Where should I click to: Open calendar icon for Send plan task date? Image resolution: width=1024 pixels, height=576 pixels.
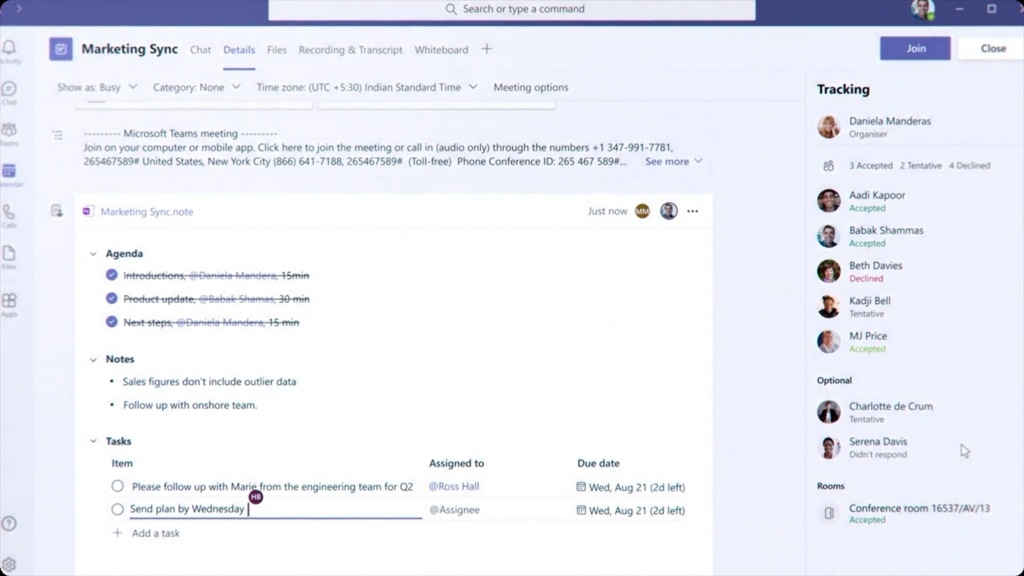tap(581, 510)
